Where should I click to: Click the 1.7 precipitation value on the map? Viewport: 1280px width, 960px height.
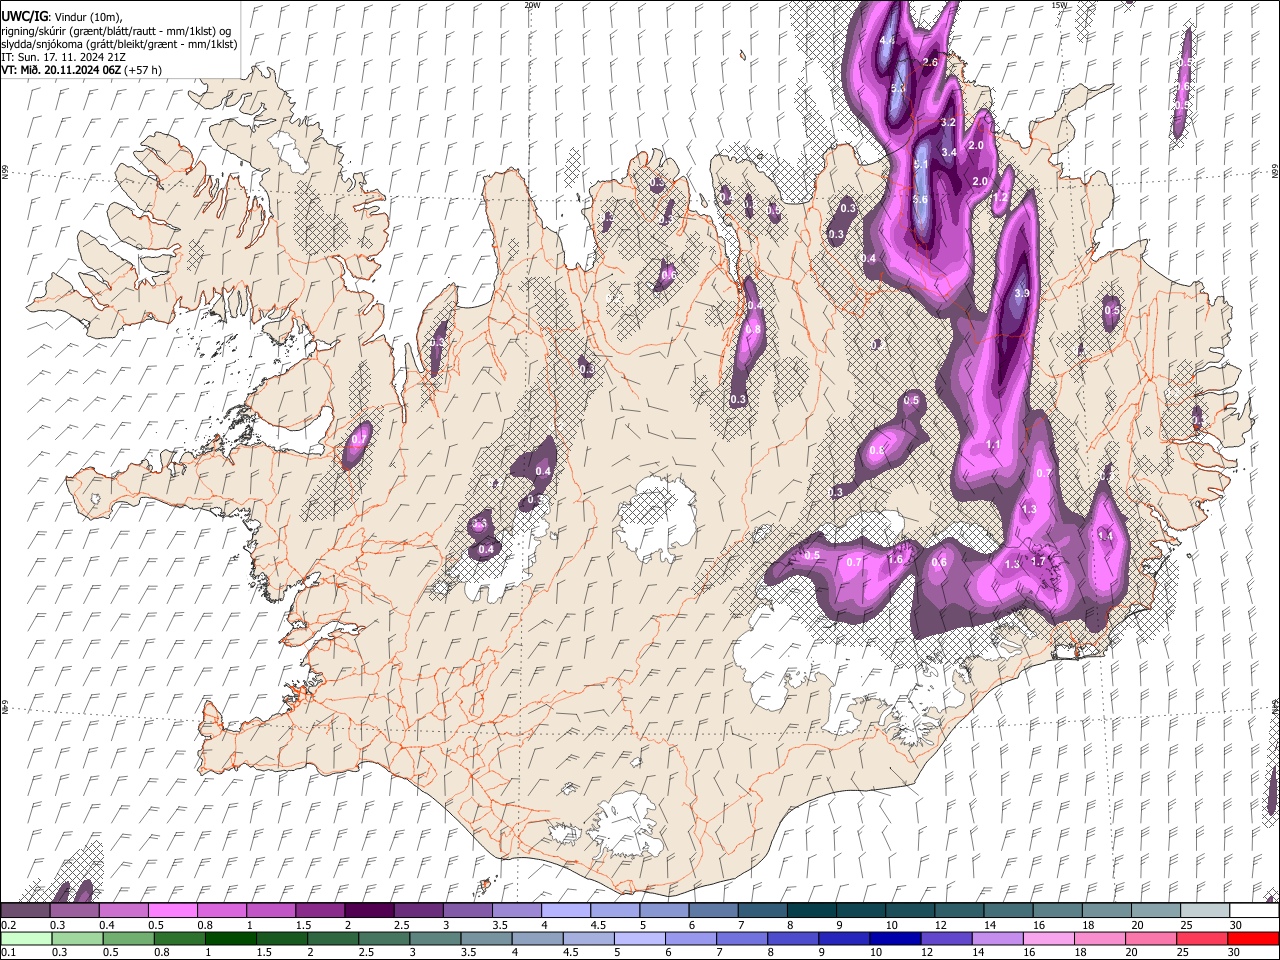1037,562
